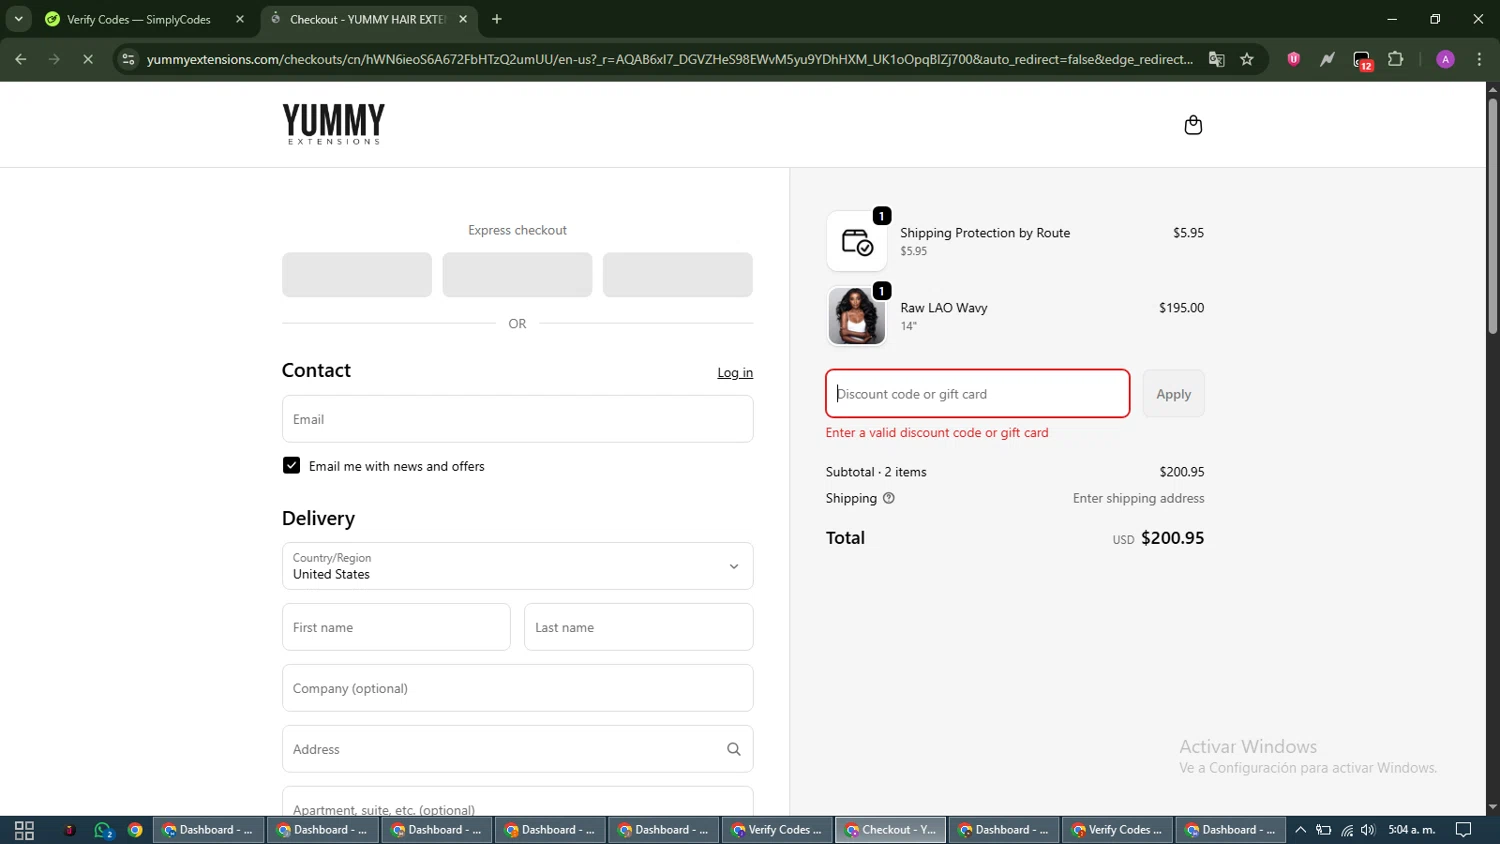Click the extension icon with 12 badge
This screenshot has width=1500, height=844.
click(1362, 60)
